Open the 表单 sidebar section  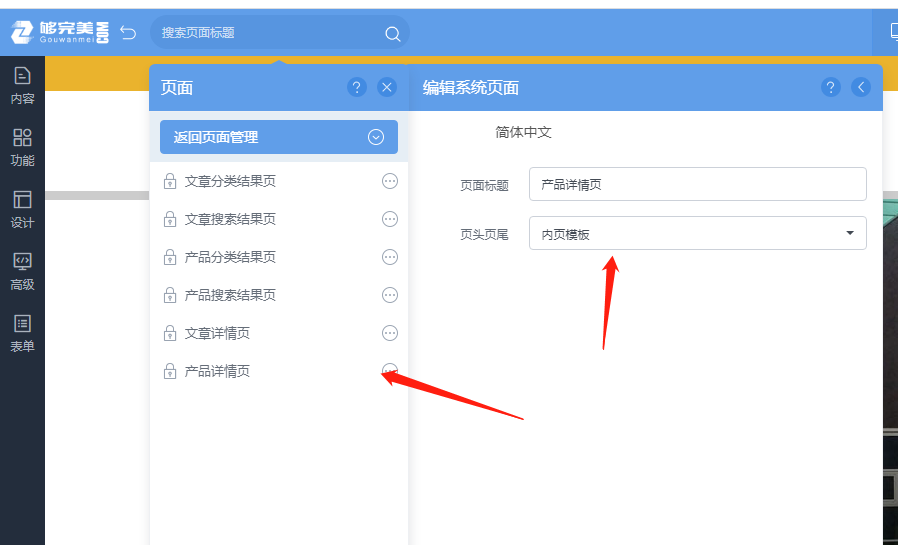[22, 333]
